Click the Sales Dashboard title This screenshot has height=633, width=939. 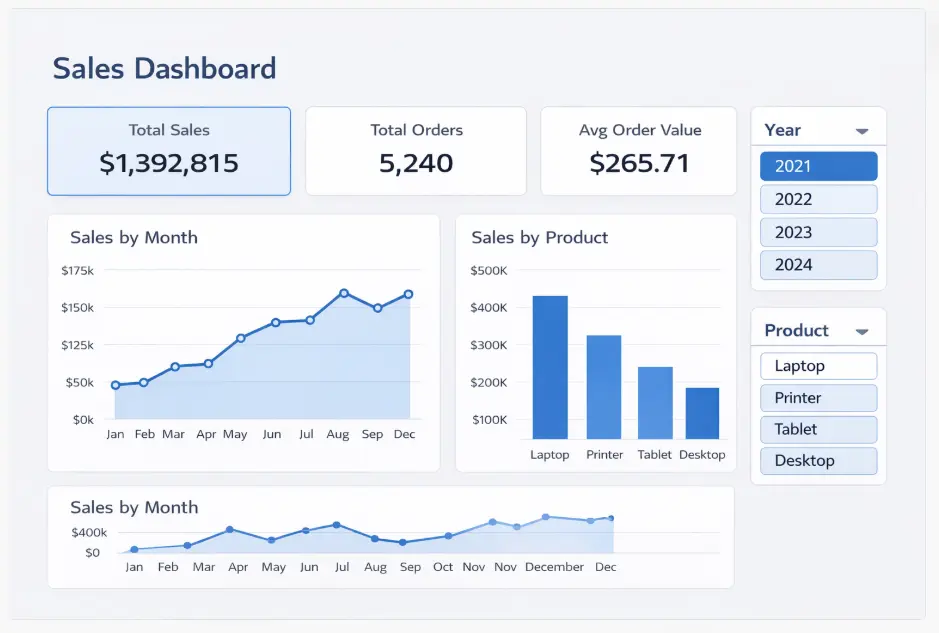click(164, 68)
